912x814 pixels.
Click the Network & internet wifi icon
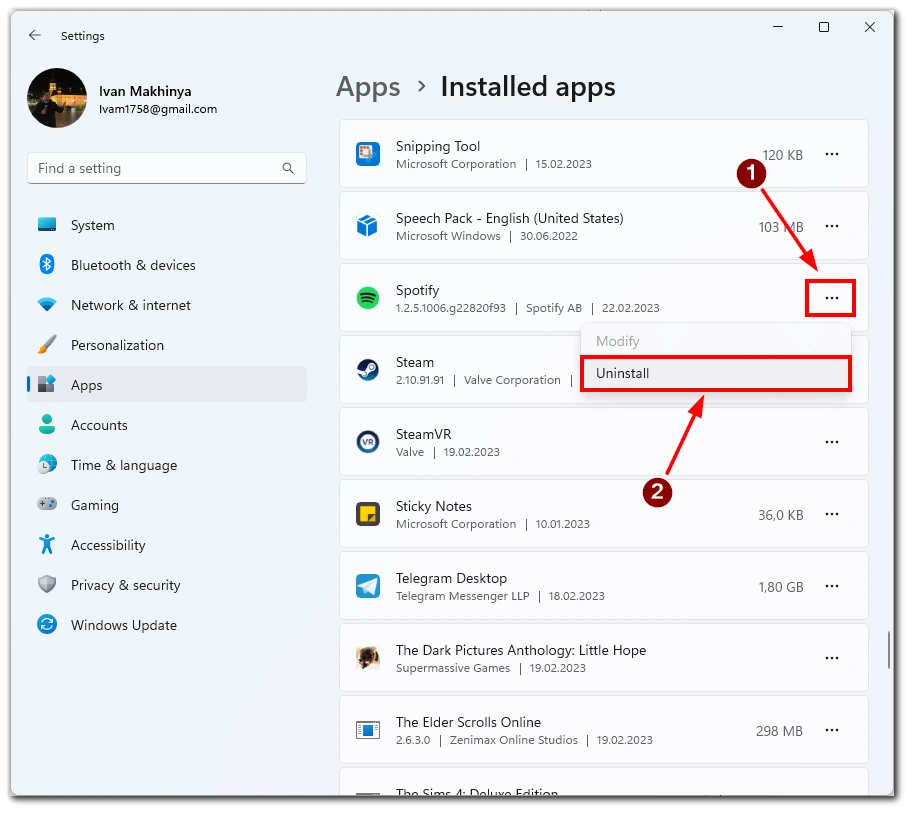point(47,305)
